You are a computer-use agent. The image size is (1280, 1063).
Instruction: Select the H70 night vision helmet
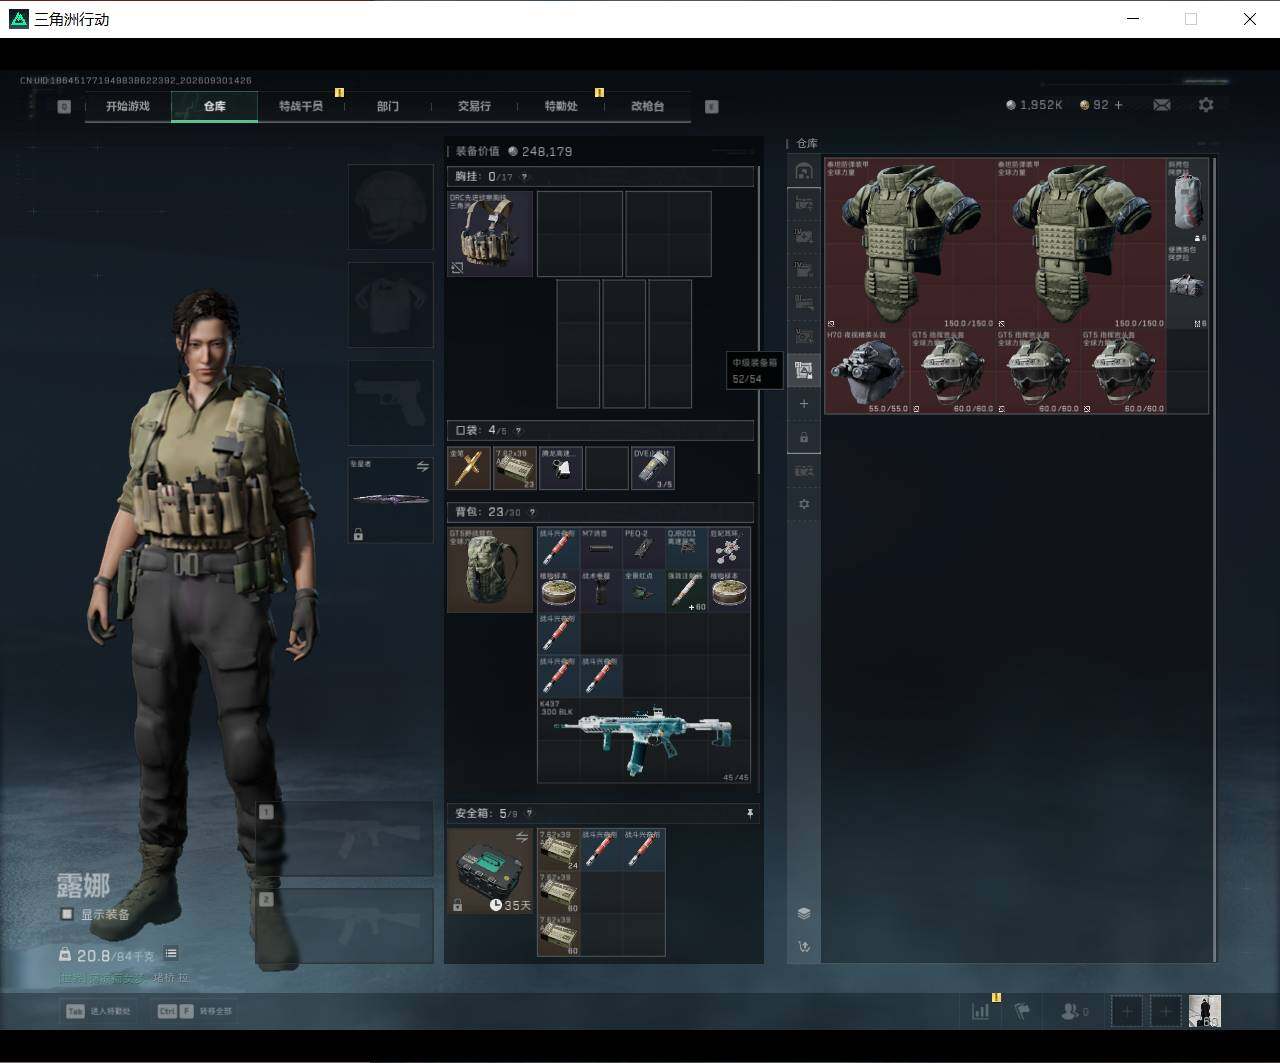pos(866,371)
